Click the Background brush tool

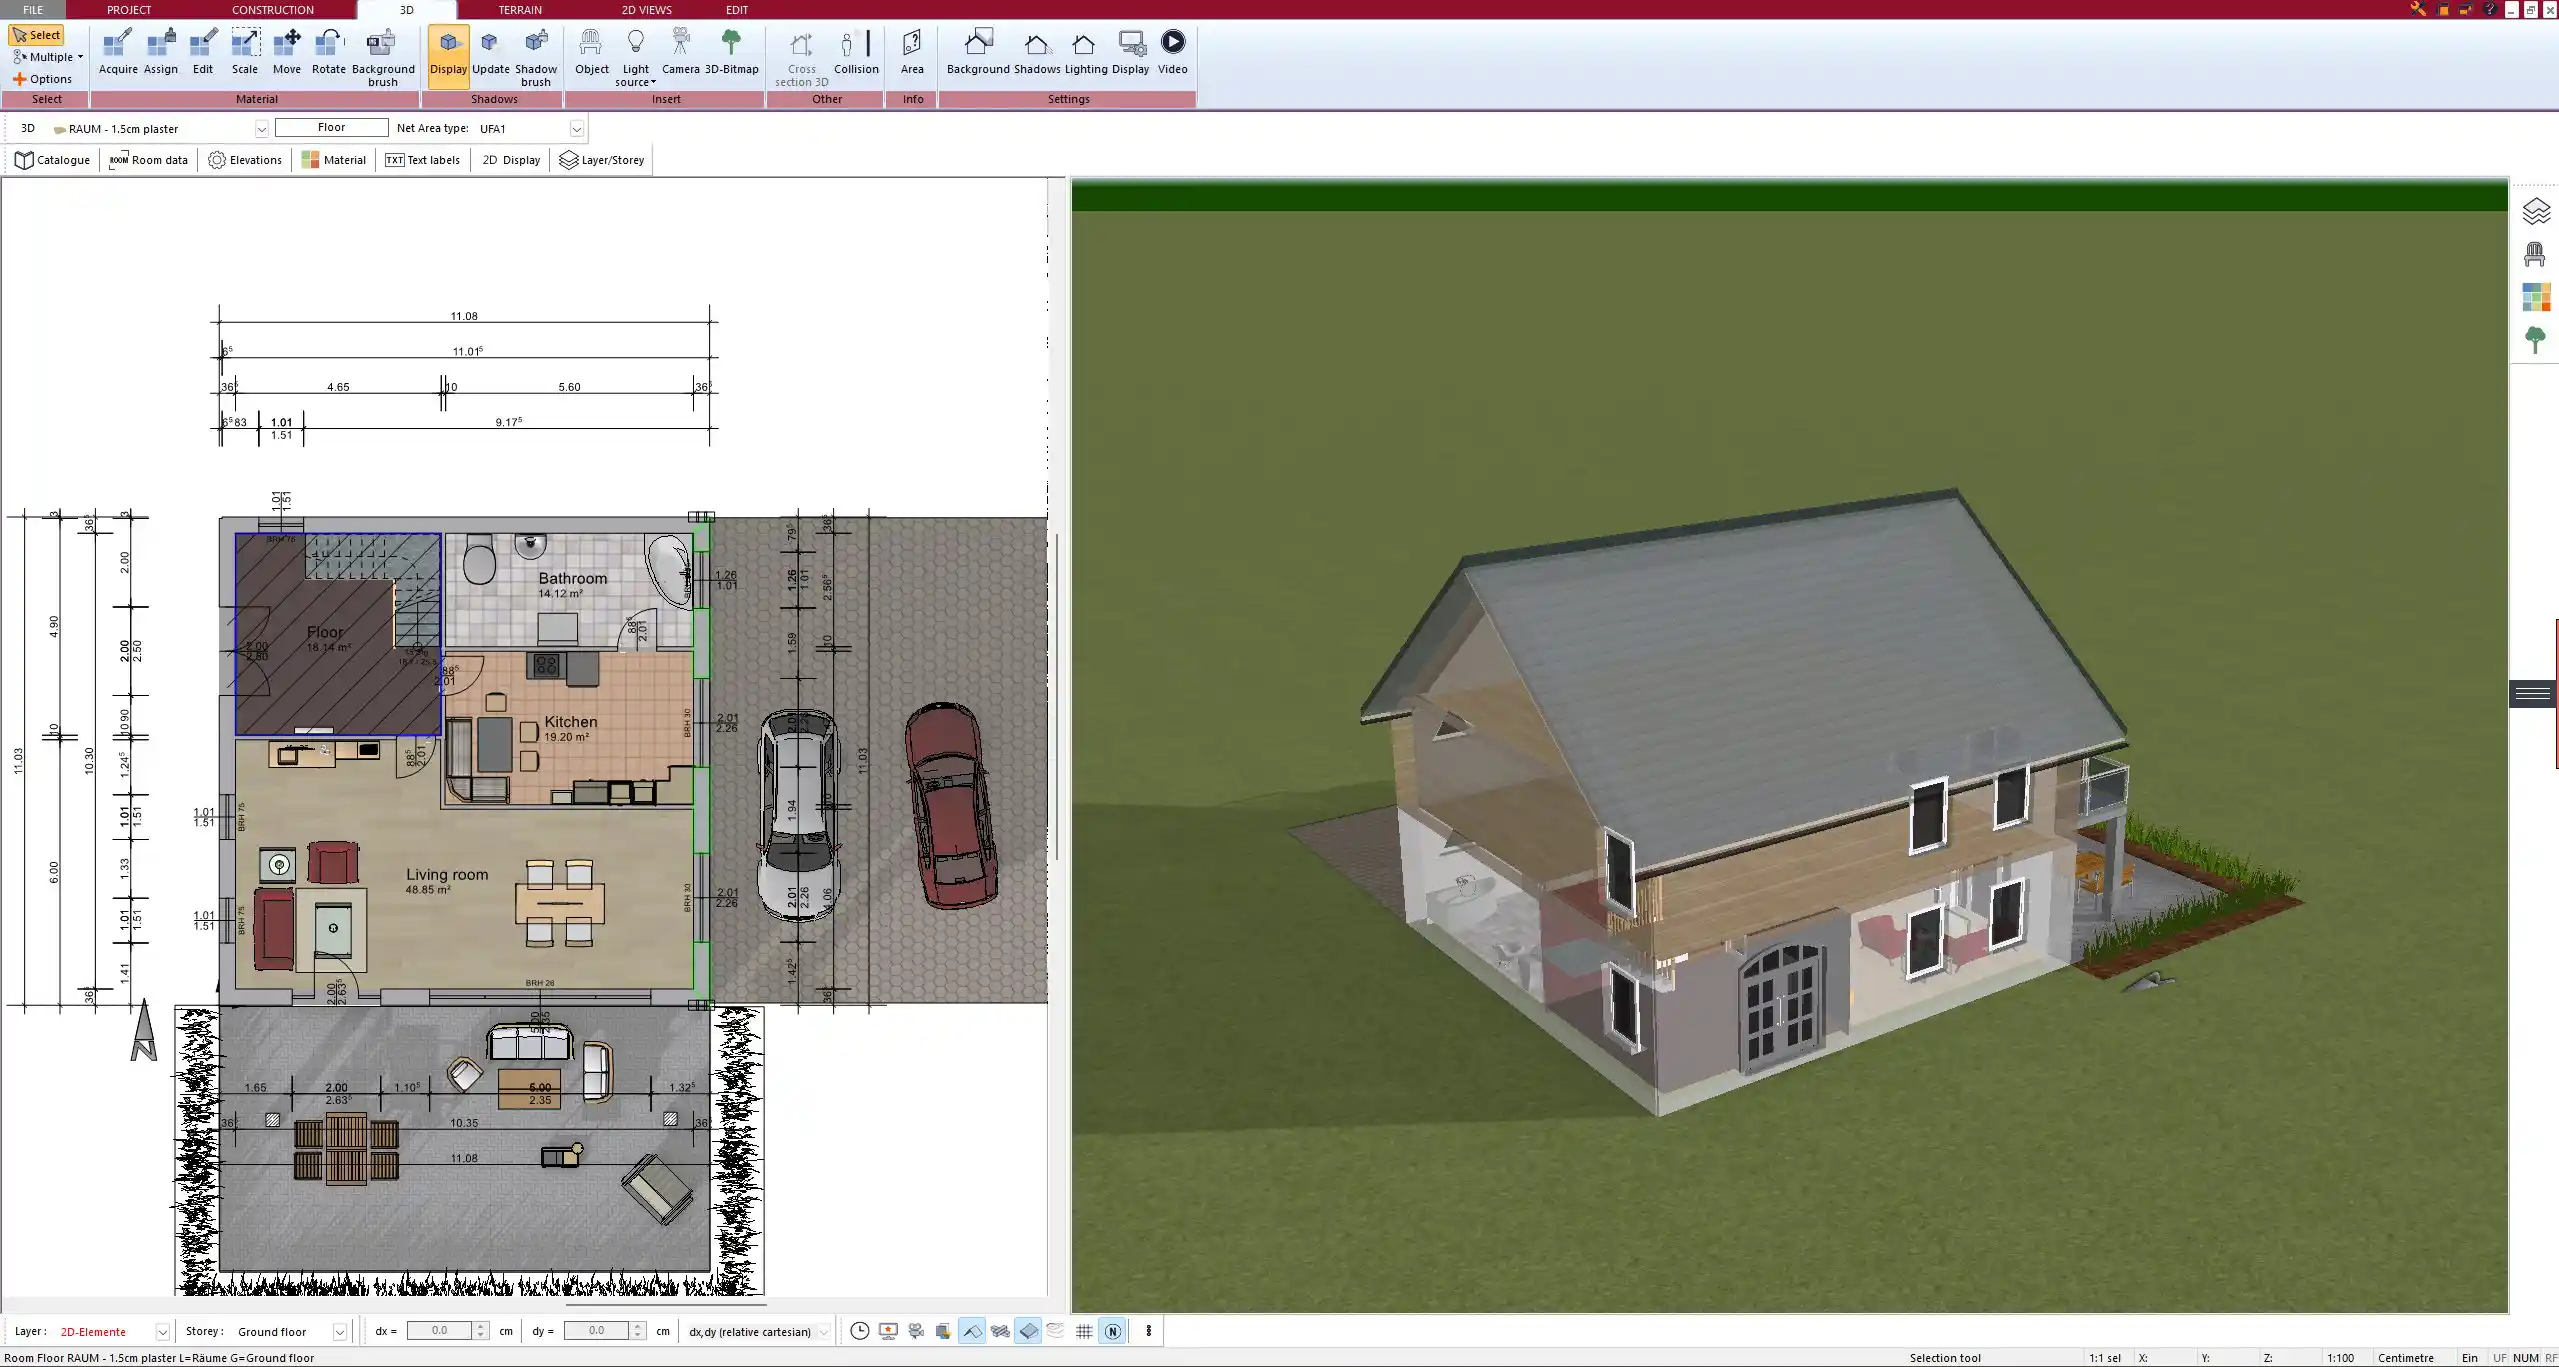pyautogui.click(x=382, y=56)
